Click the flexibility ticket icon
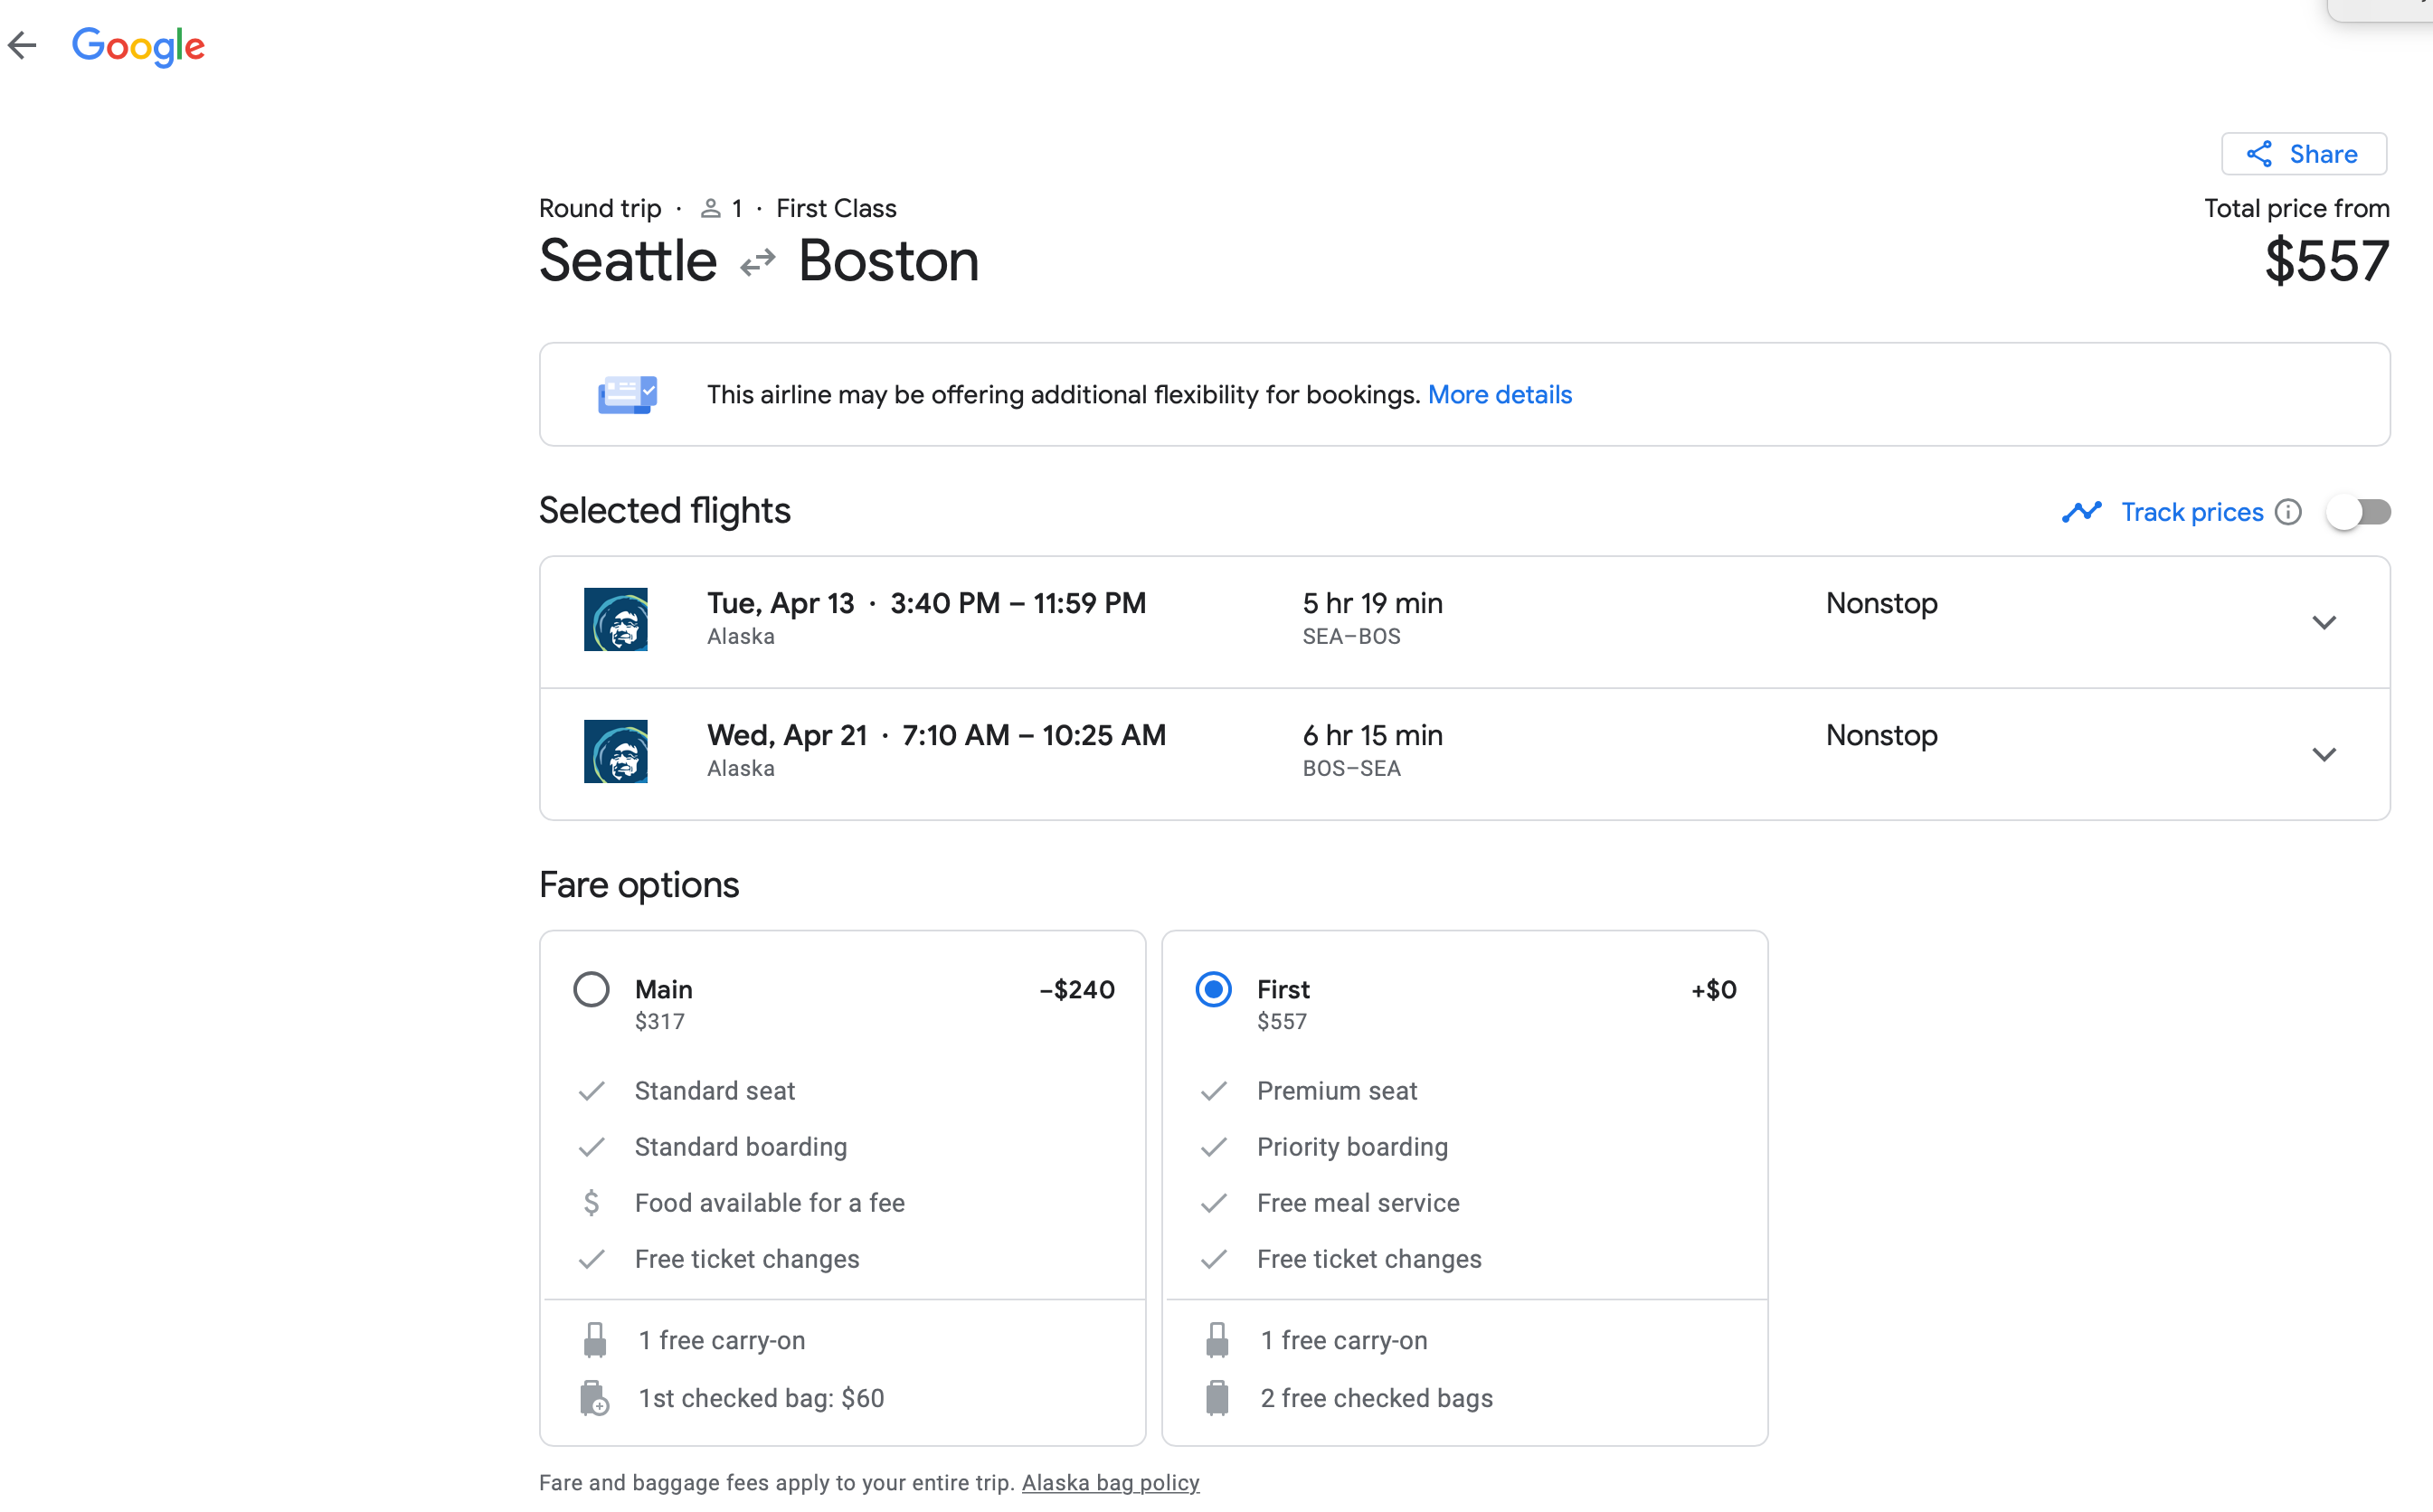 click(x=627, y=394)
